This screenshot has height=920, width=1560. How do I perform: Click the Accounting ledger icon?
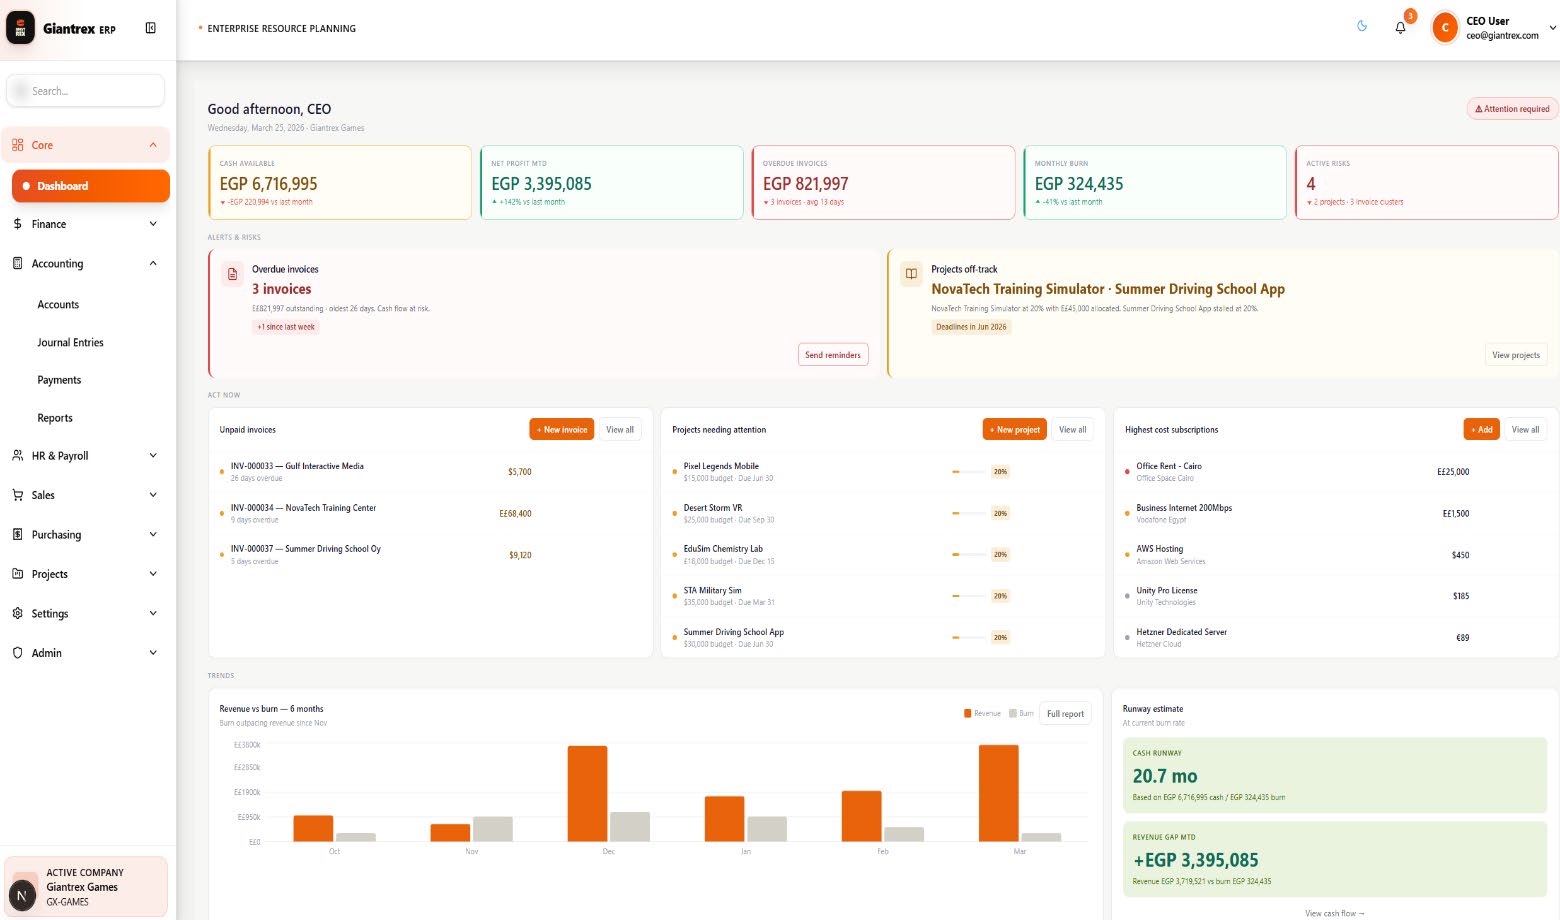click(18, 264)
